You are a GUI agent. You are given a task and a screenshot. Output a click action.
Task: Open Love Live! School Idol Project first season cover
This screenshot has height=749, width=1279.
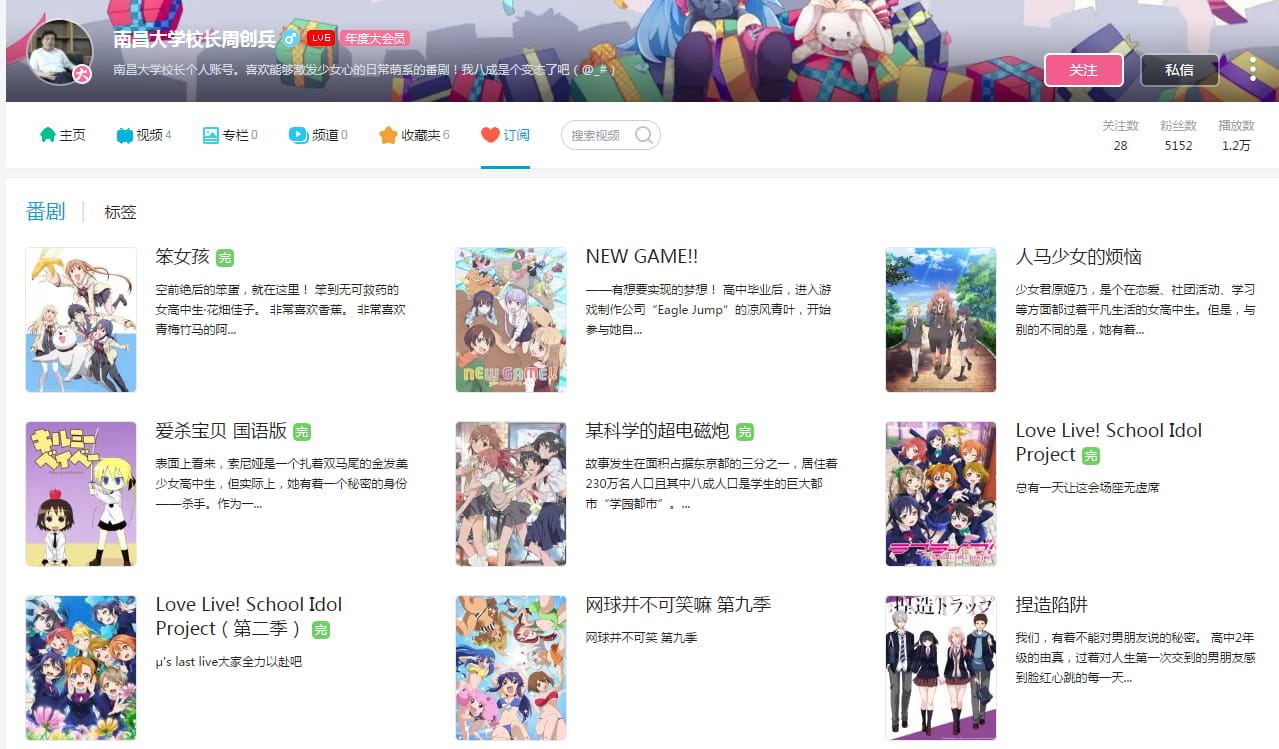[941, 494]
